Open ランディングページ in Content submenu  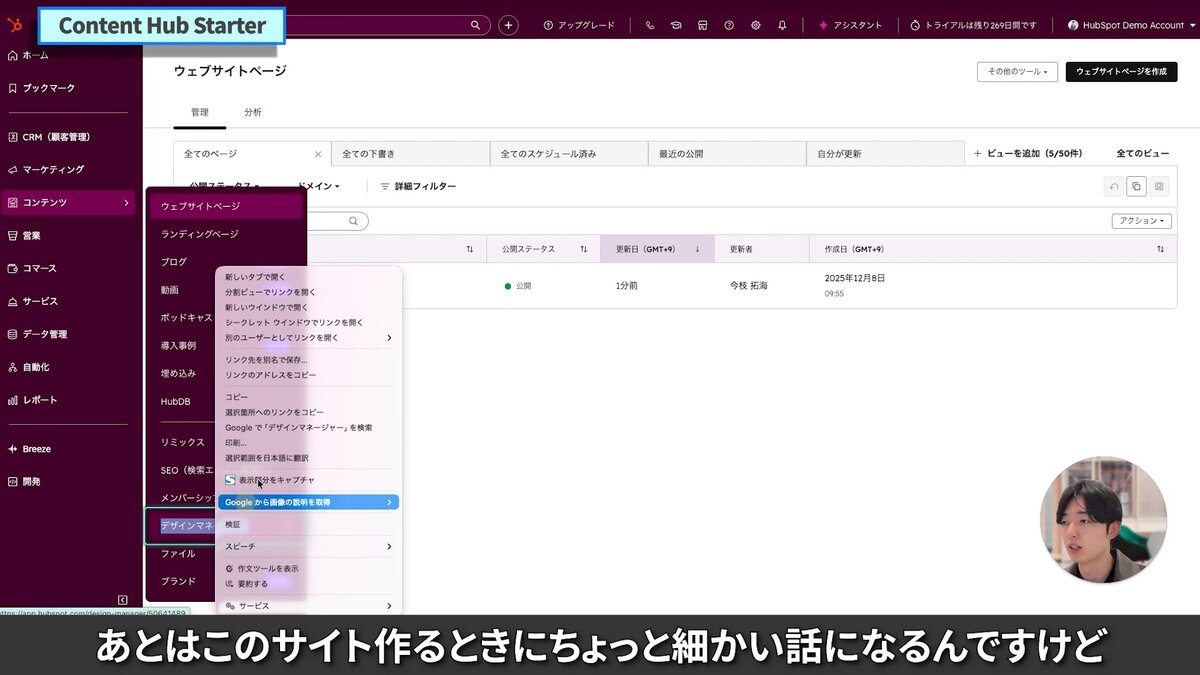tap(200, 234)
